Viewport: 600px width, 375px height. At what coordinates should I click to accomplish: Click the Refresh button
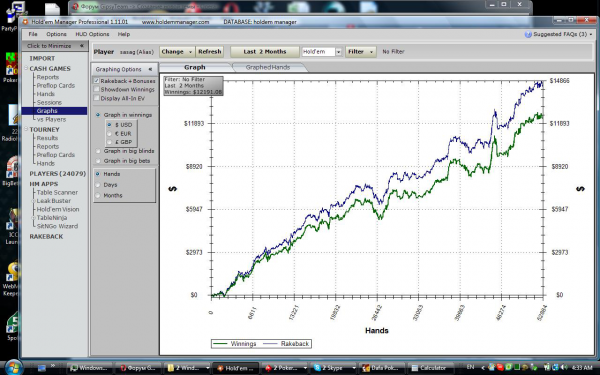coord(210,52)
